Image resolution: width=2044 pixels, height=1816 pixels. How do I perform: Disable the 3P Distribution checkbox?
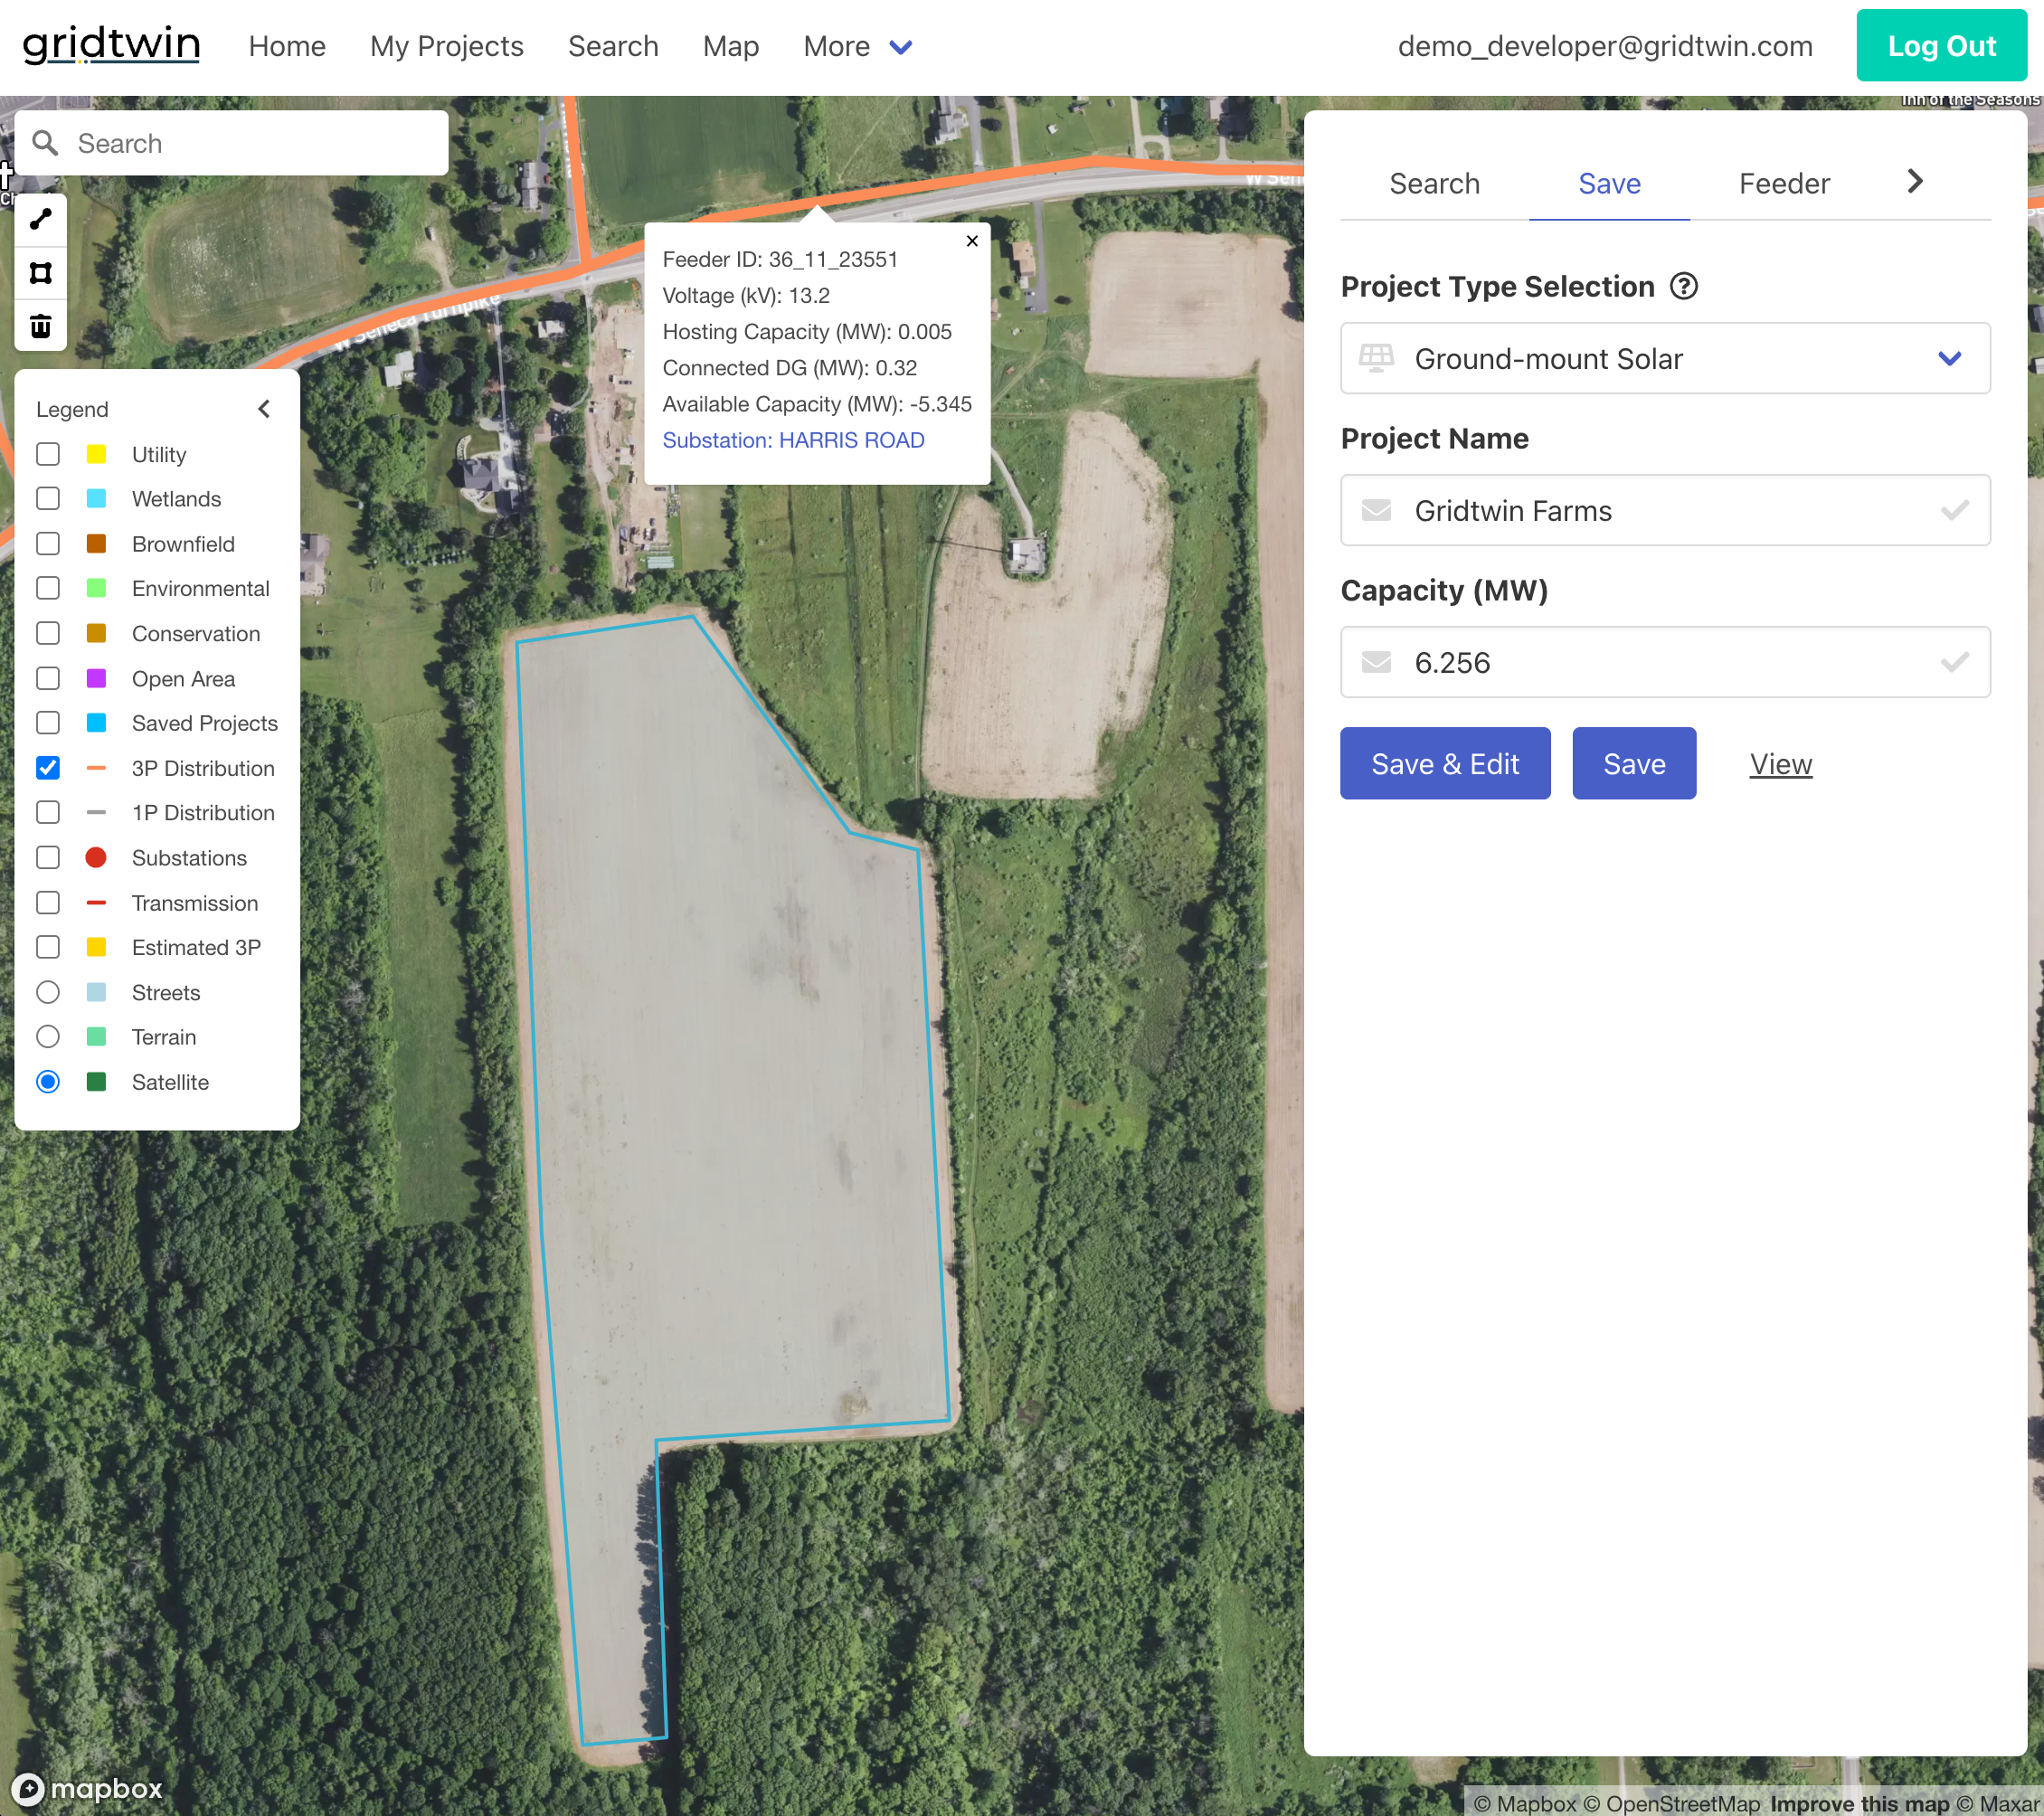[47, 767]
